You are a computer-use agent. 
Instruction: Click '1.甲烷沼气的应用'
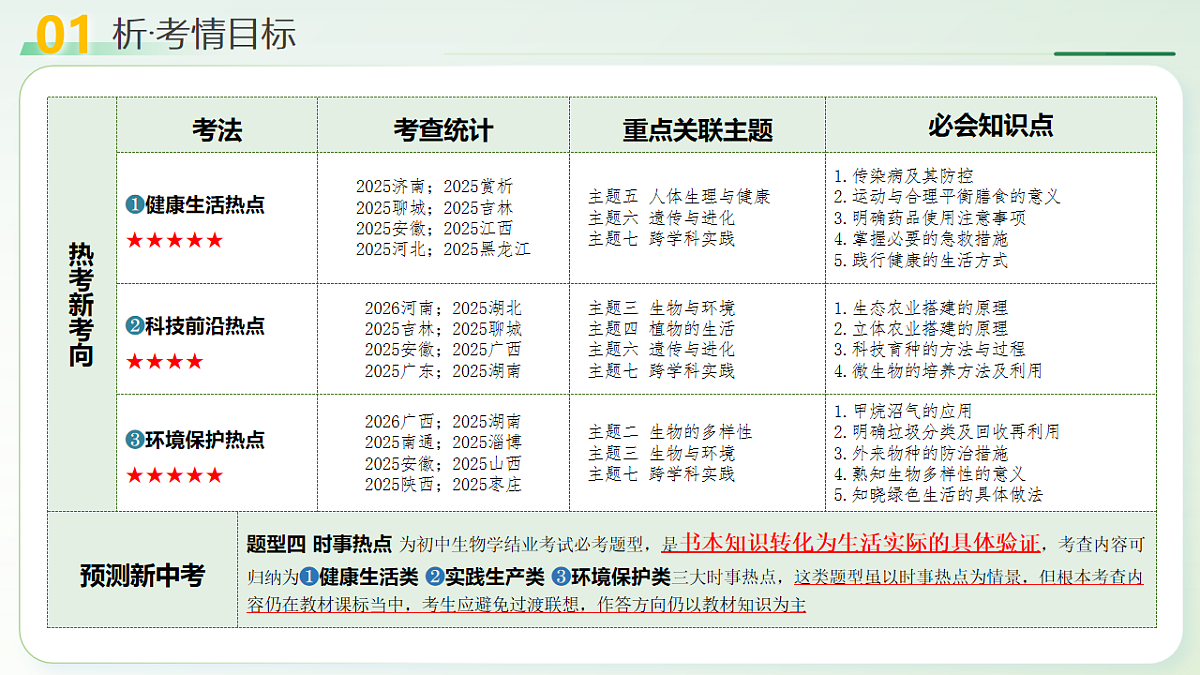[x=903, y=411]
